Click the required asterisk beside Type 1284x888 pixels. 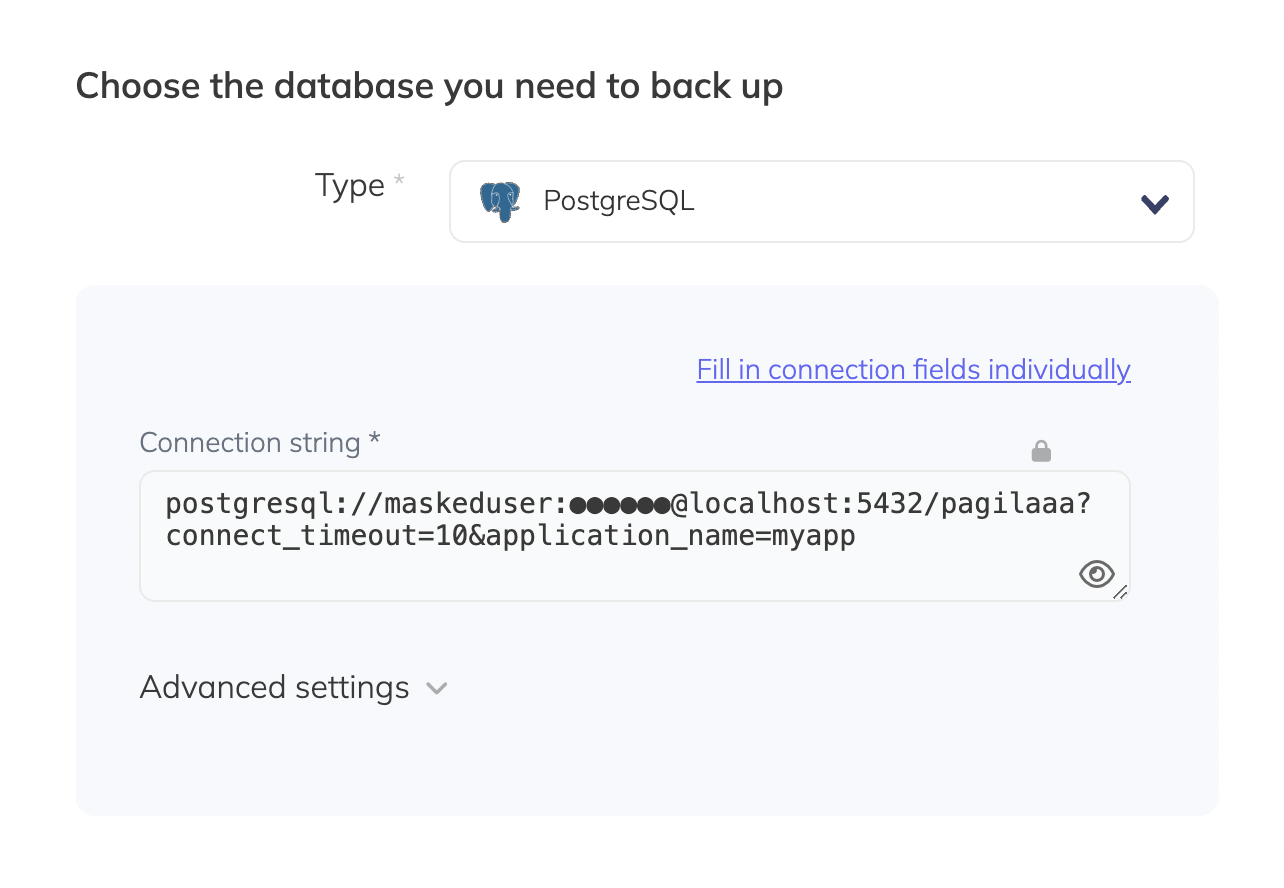pyautogui.click(x=399, y=181)
